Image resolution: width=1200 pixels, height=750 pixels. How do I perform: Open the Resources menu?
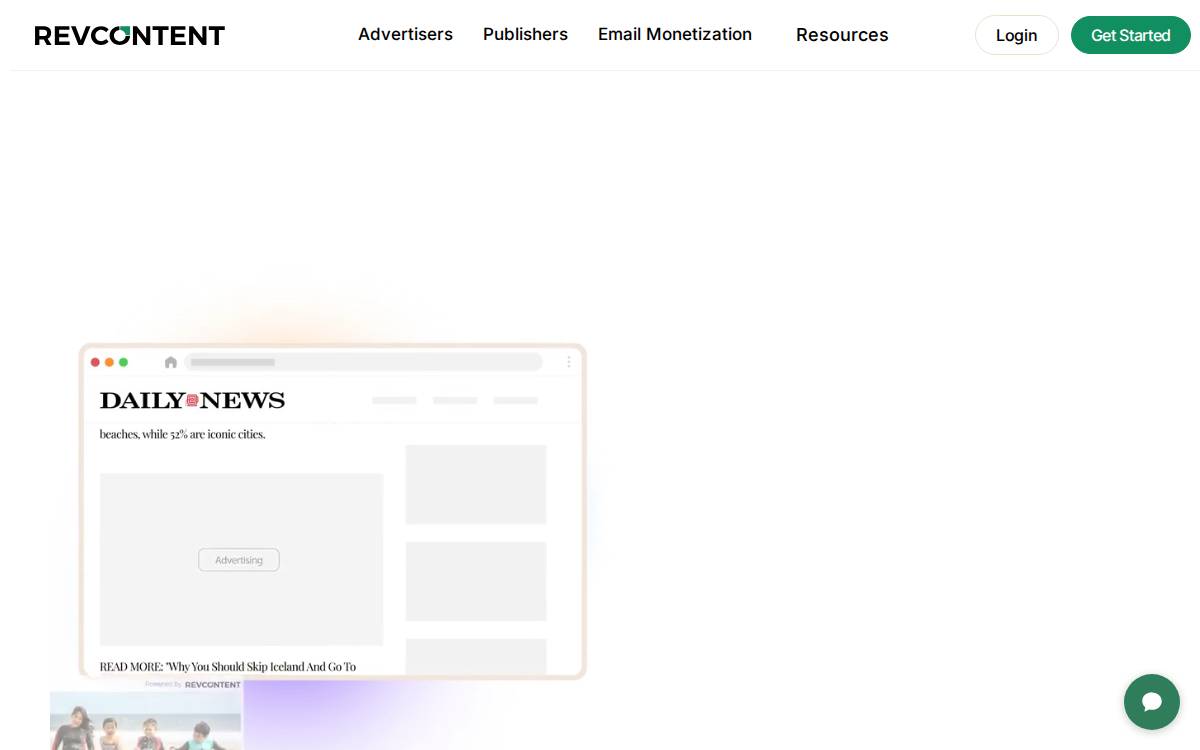[842, 35]
